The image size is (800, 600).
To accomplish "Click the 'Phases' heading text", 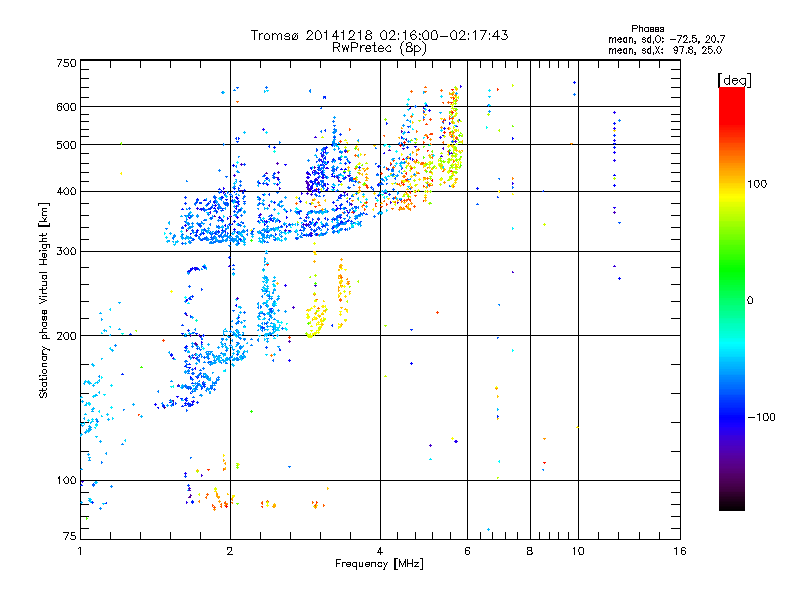I will coord(647,29).
